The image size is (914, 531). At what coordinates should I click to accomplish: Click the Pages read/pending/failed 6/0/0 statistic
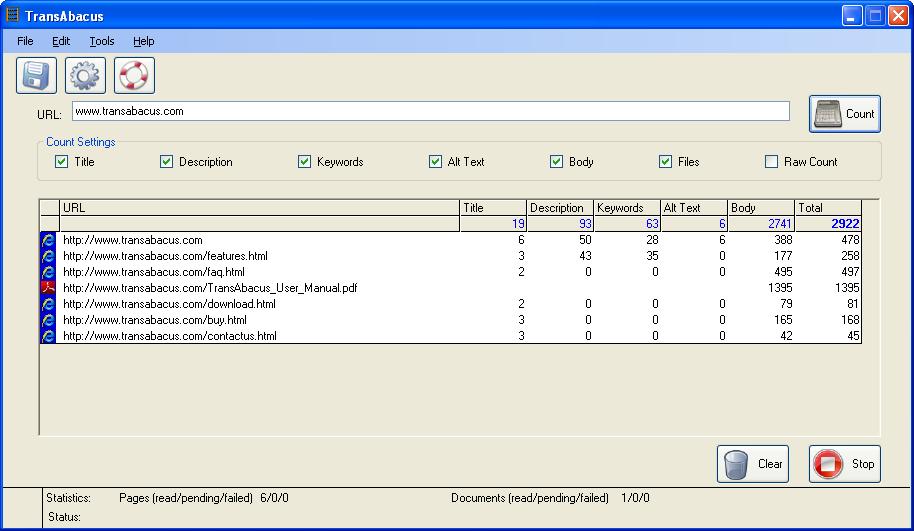point(203,498)
